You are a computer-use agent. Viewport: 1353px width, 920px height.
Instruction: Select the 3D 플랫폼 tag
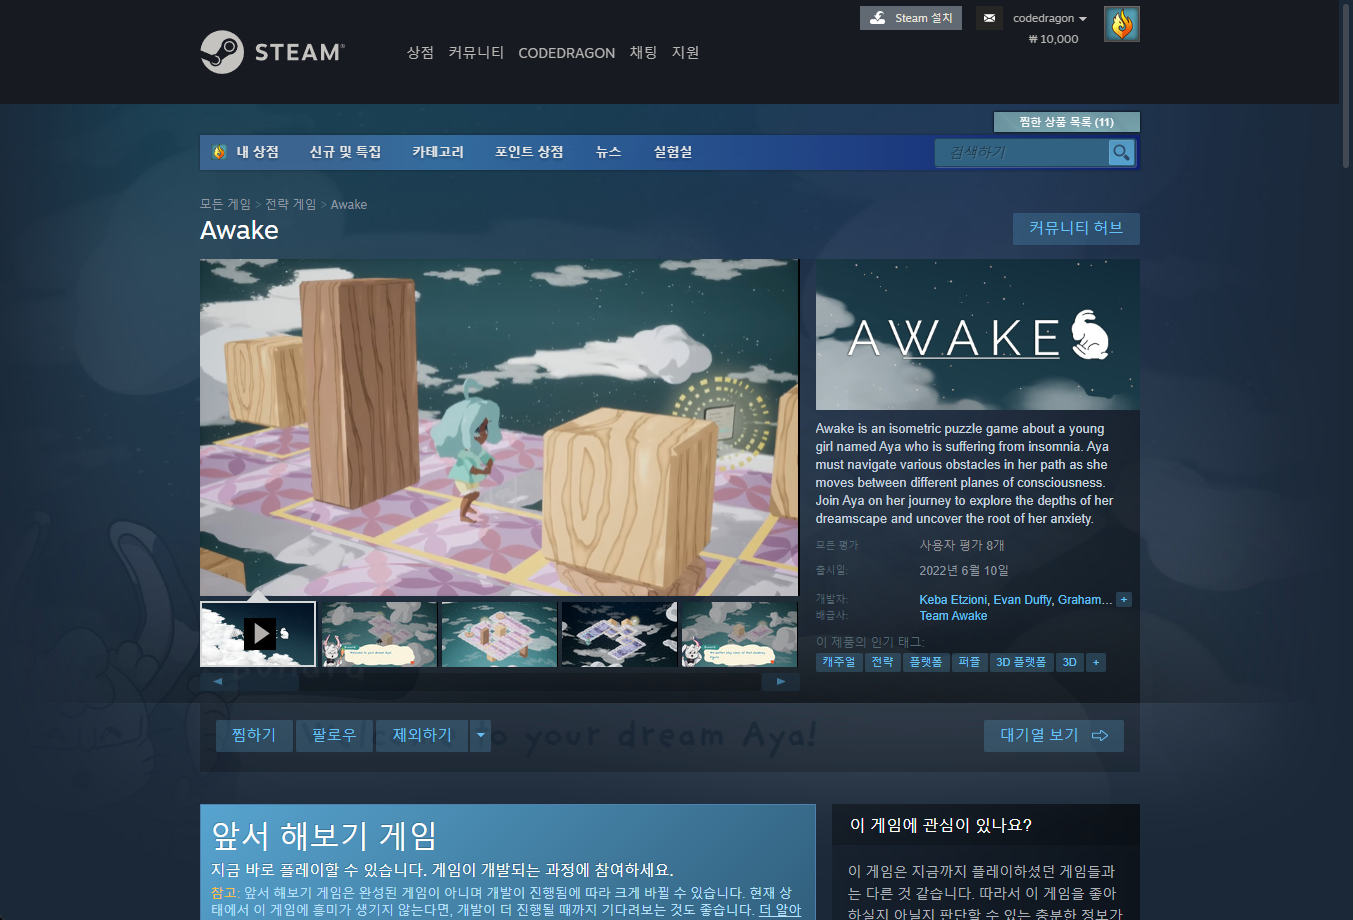[x=1021, y=662]
